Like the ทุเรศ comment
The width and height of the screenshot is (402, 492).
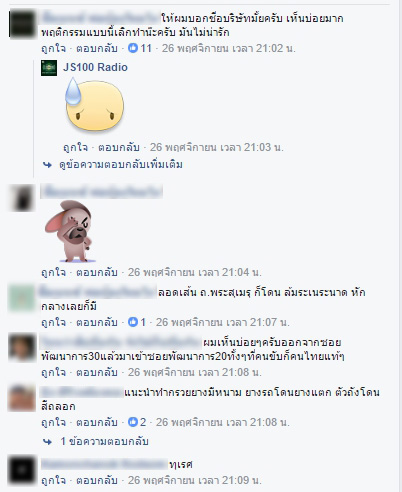click(x=53, y=480)
